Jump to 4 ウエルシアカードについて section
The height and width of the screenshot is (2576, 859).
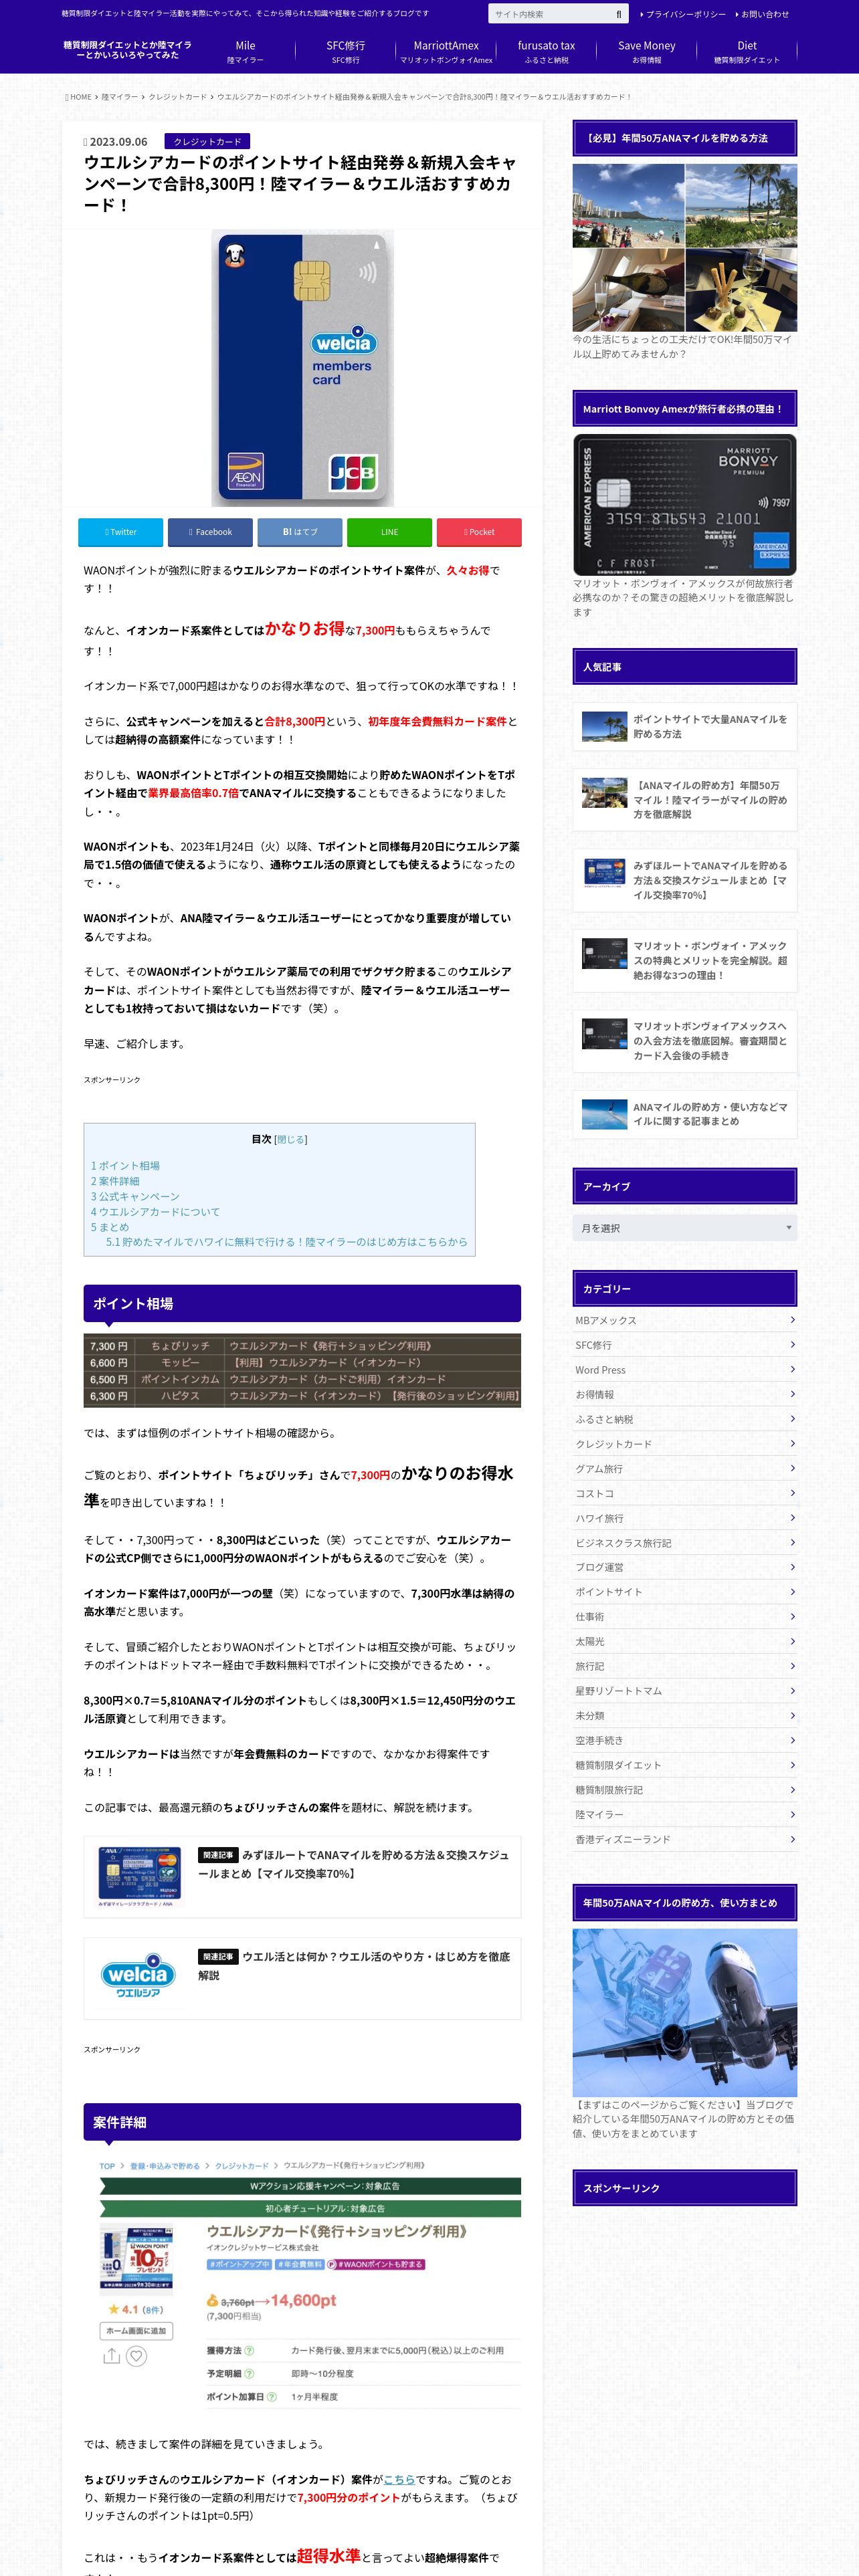[x=155, y=1211]
